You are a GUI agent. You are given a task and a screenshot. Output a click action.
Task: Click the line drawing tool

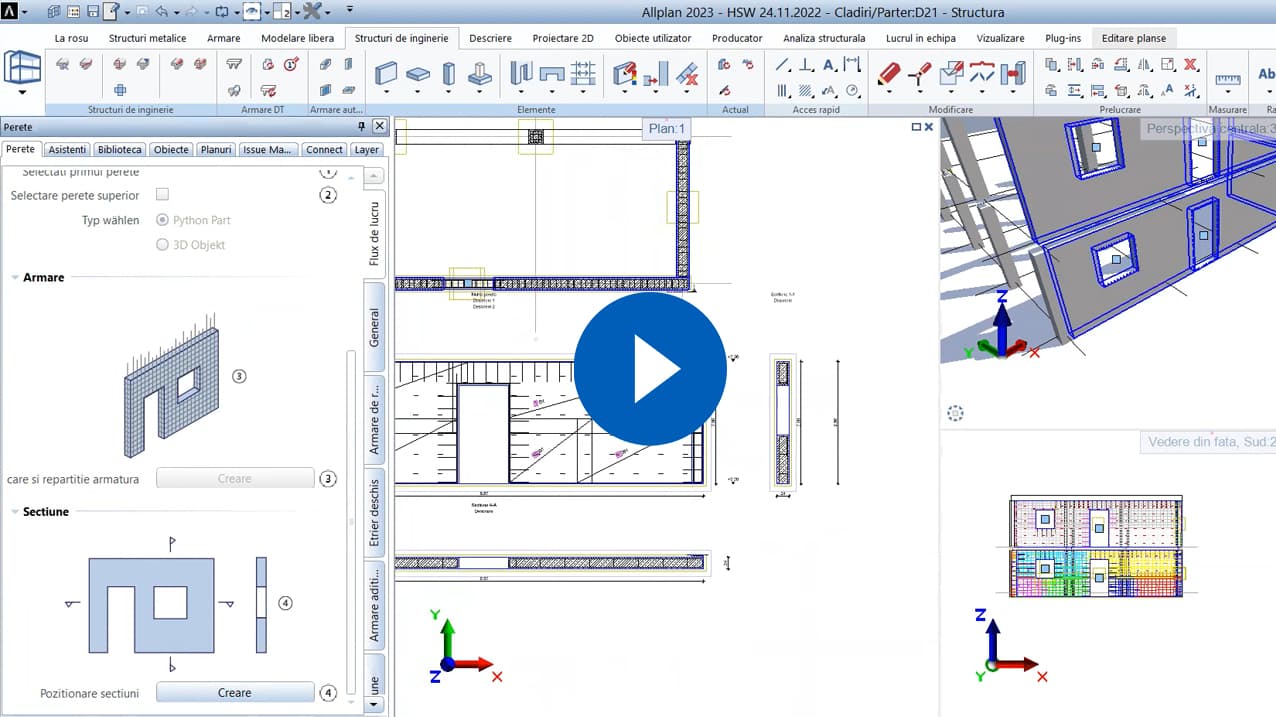coord(783,65)
